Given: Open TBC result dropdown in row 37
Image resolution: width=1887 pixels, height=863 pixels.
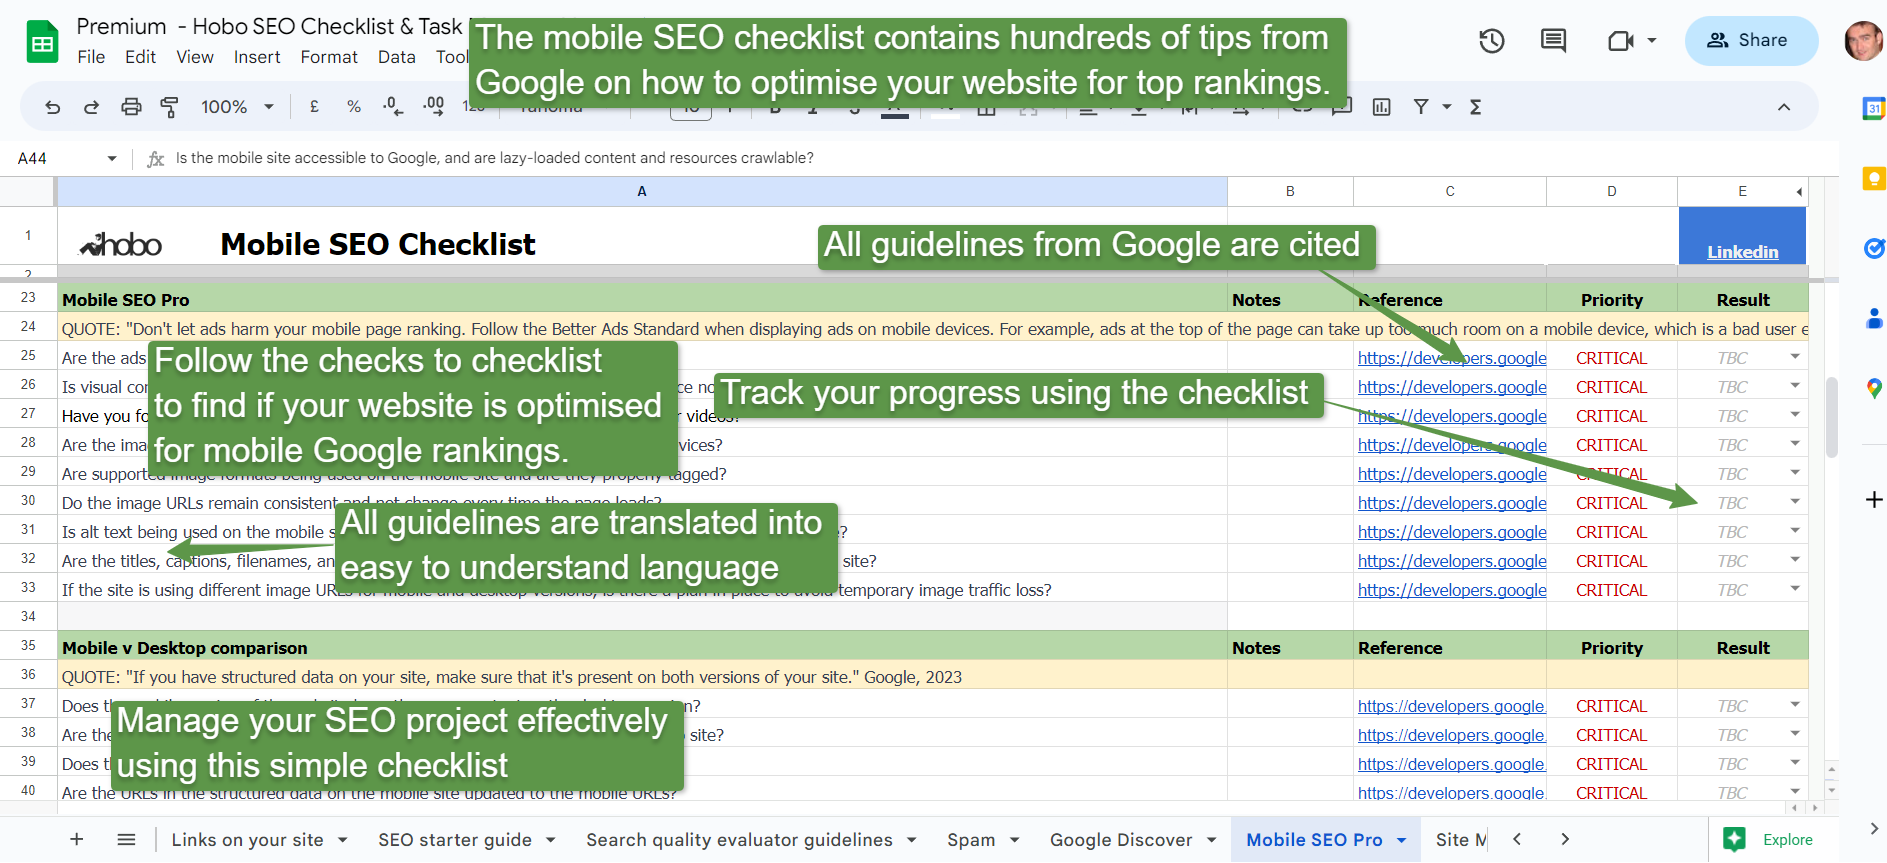Looking at the screenshot, I should (1795, 705).
